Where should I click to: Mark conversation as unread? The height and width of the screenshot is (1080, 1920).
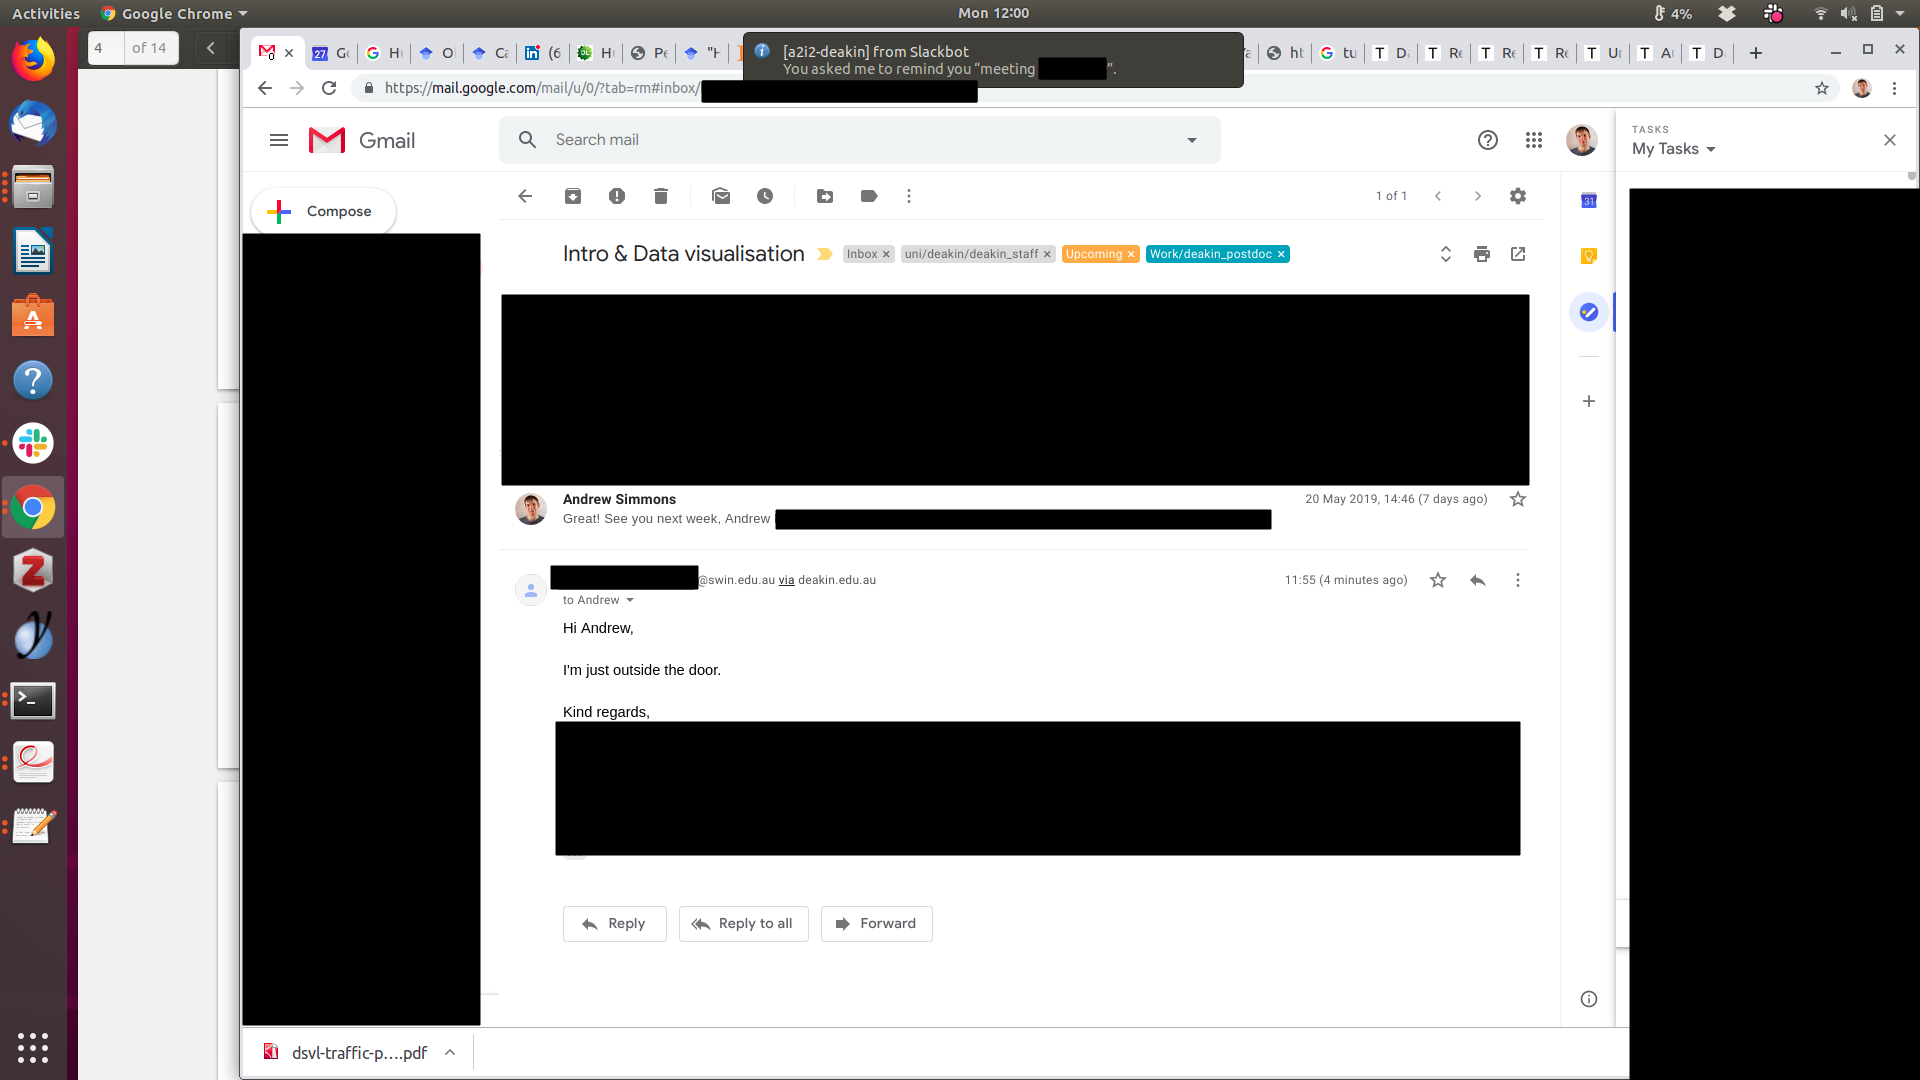721,196
